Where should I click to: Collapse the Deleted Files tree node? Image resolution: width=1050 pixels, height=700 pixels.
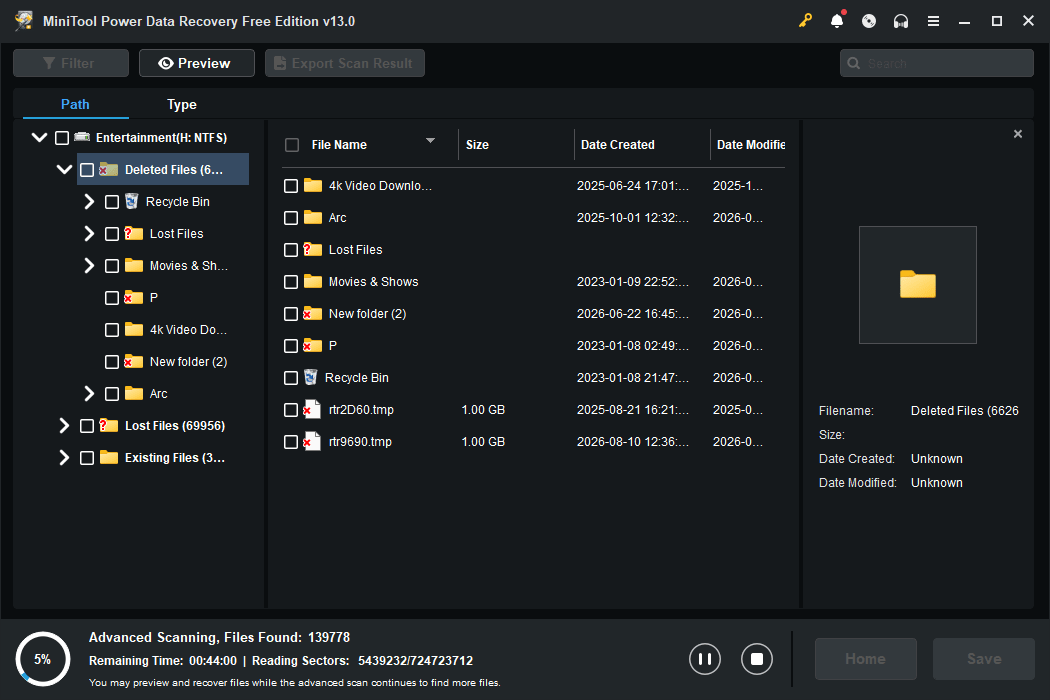64,169
